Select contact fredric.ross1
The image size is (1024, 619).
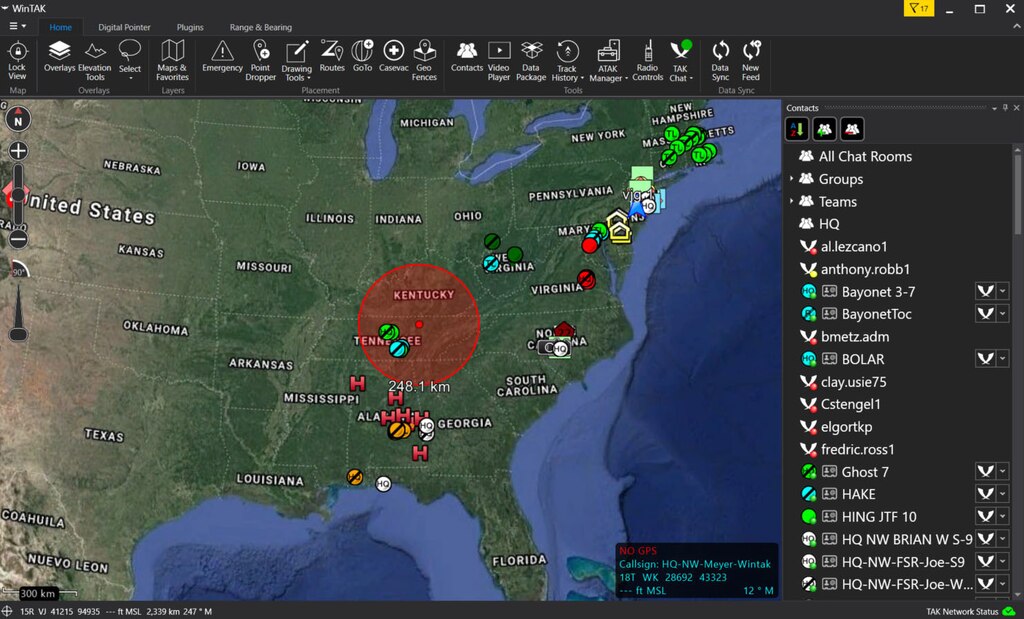pos(857,449)
